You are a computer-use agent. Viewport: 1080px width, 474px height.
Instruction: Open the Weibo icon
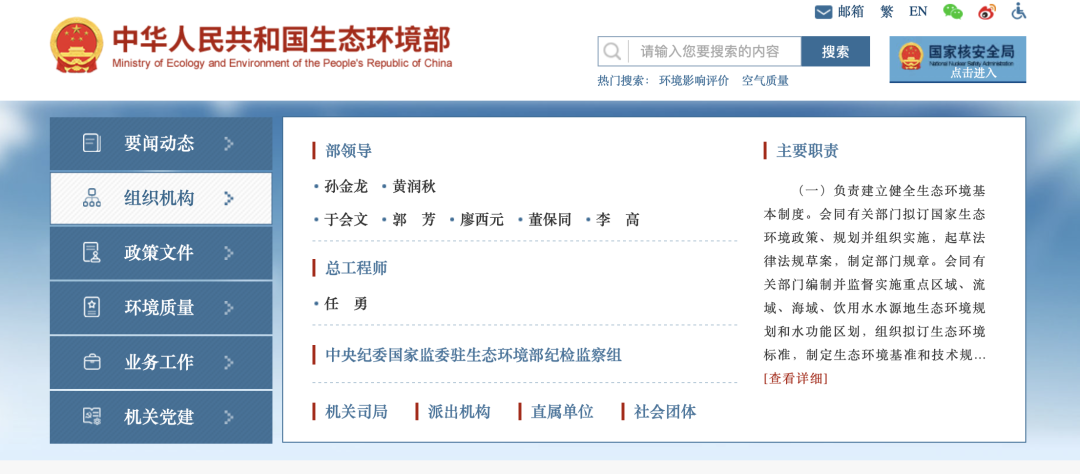tap(987, 12)
